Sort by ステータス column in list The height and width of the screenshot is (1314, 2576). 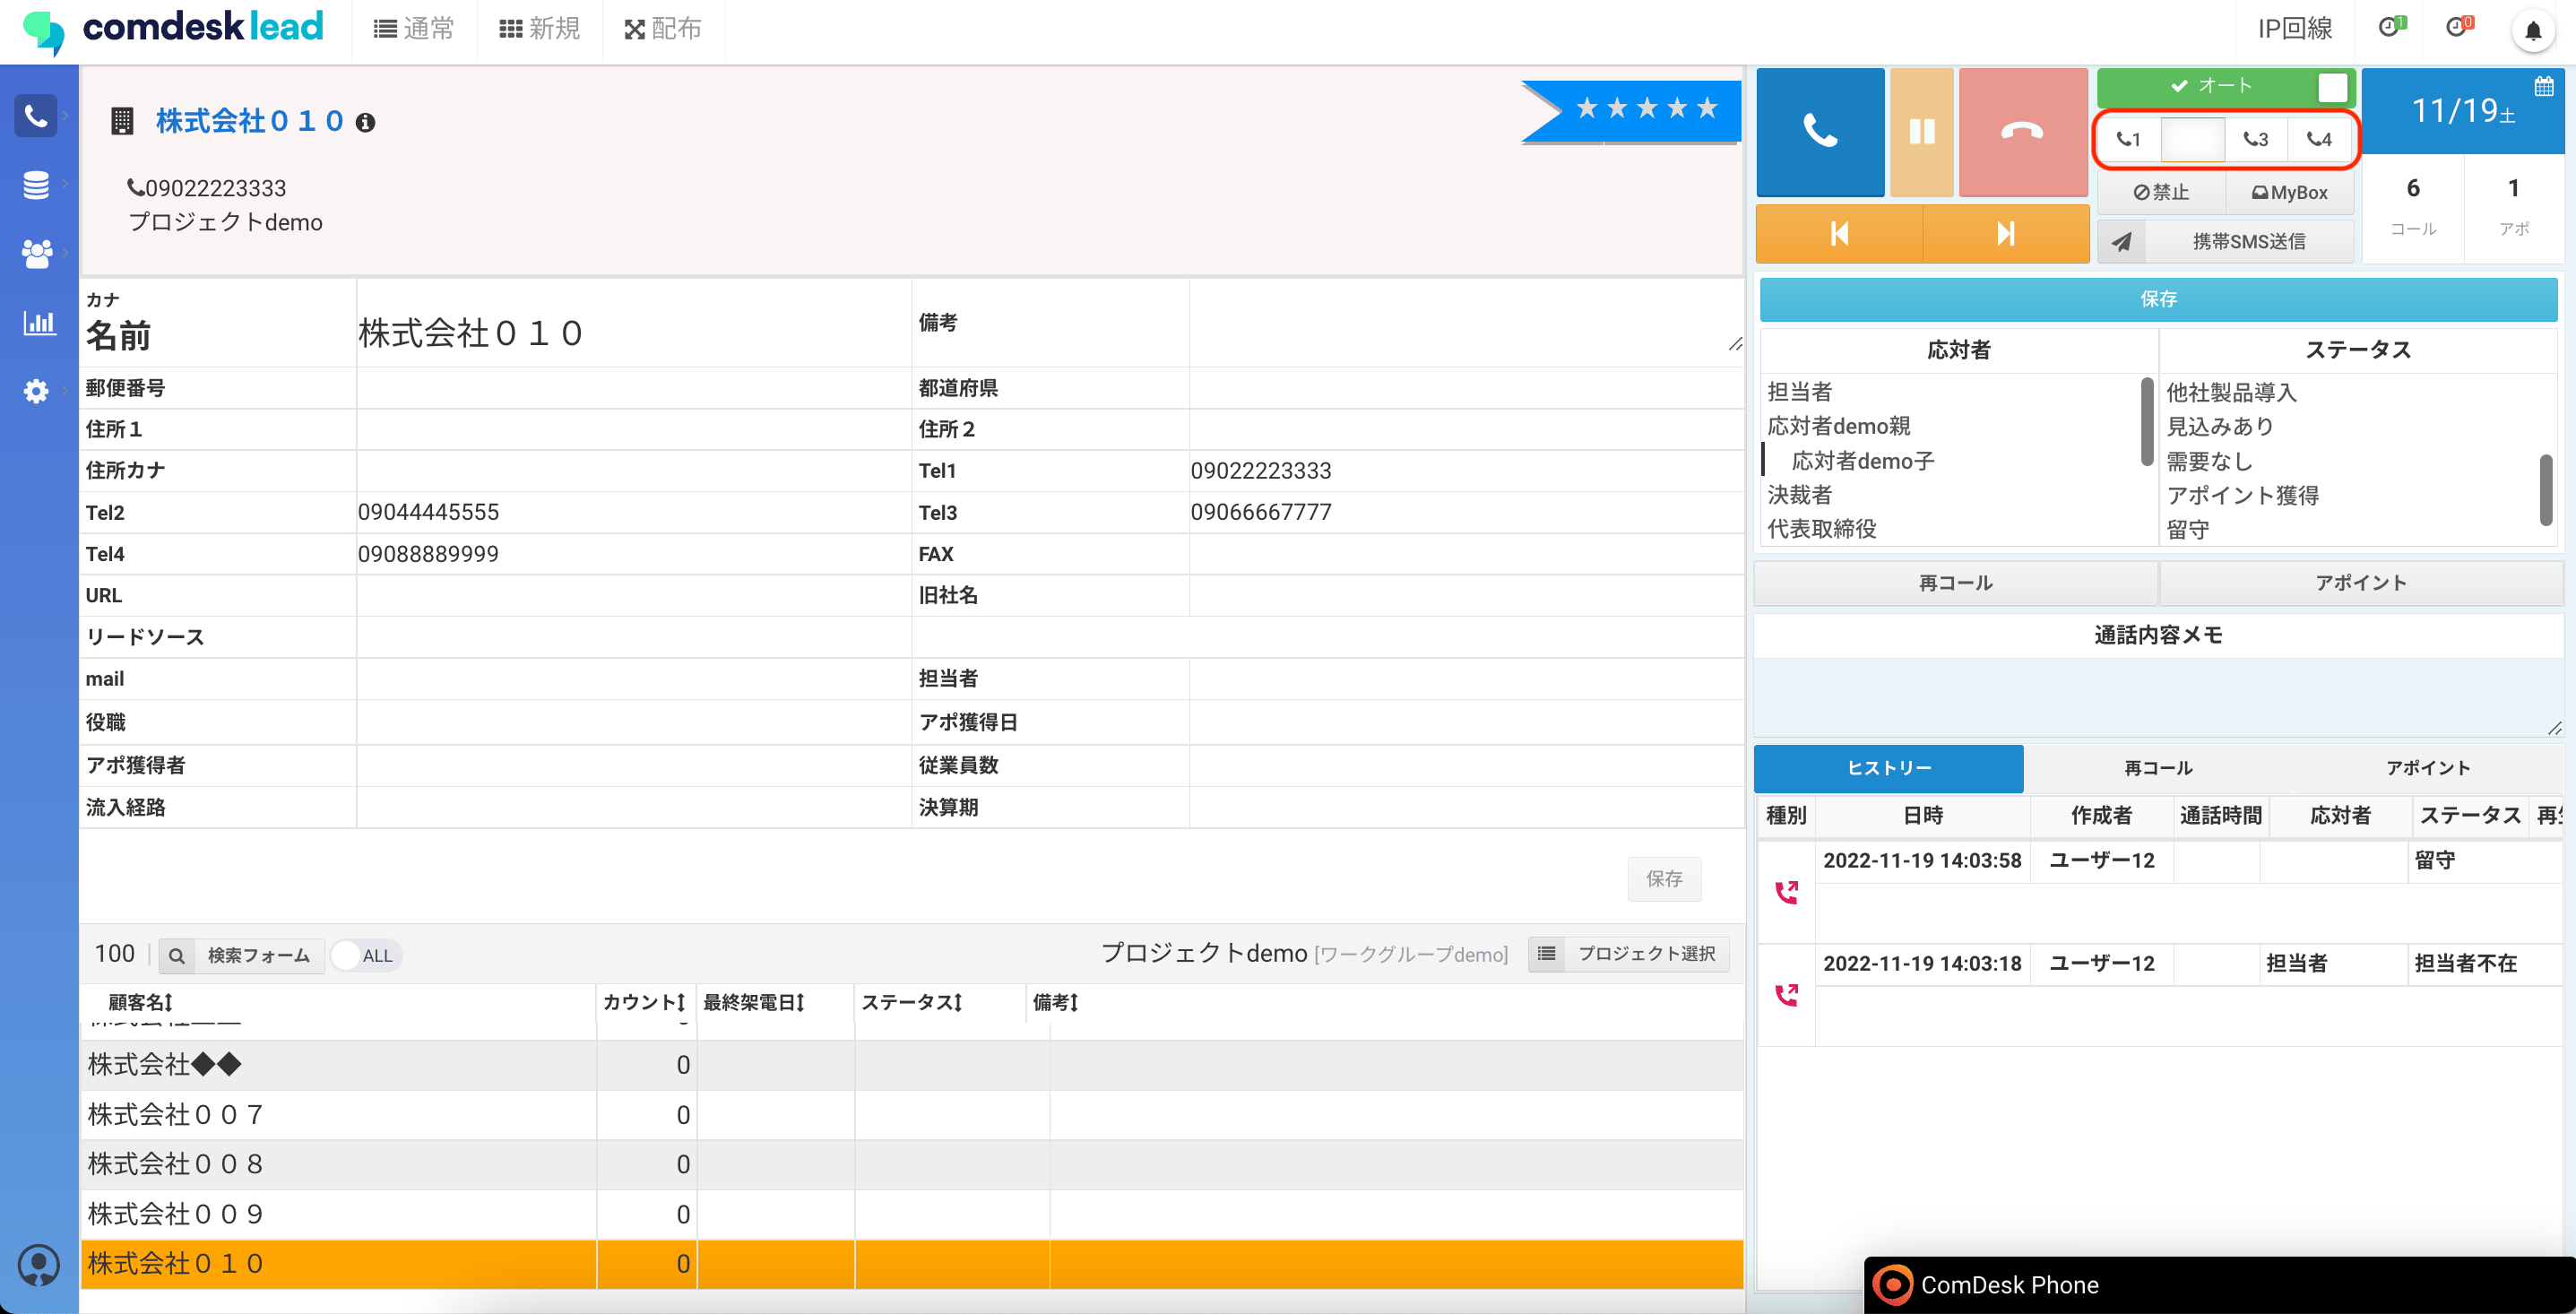(912, 1002)
